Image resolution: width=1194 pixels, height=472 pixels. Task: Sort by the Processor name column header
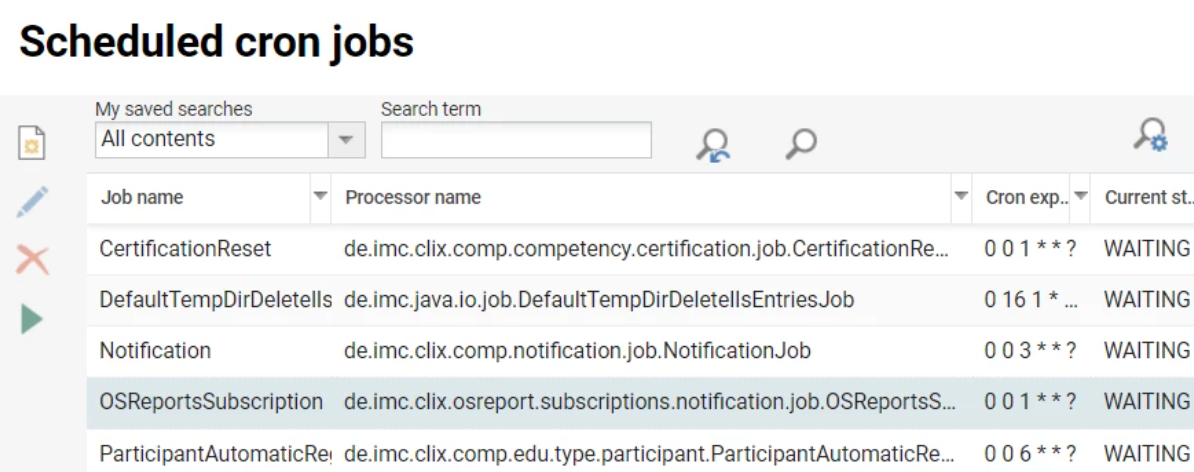(413, 198)
